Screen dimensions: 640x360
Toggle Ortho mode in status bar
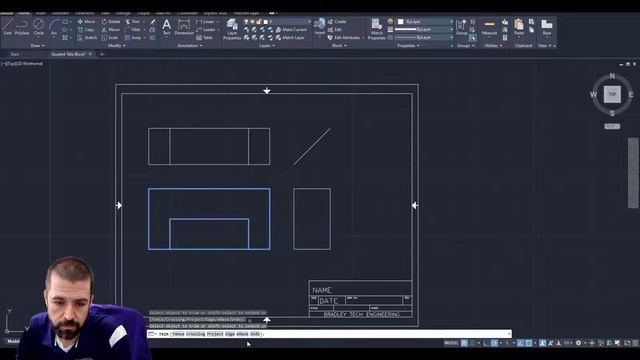(486, 343)
